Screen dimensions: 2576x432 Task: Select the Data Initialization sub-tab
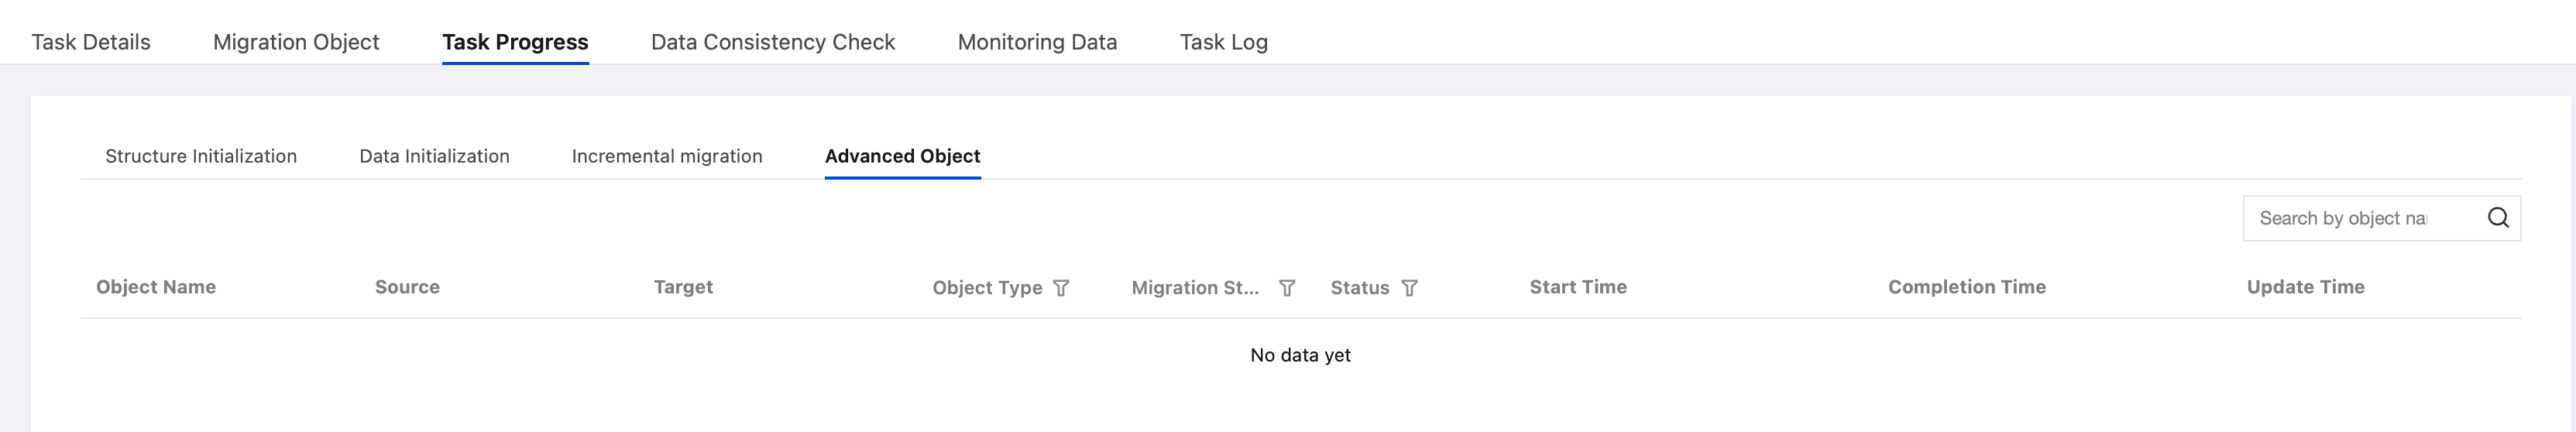tap(434, 156)
